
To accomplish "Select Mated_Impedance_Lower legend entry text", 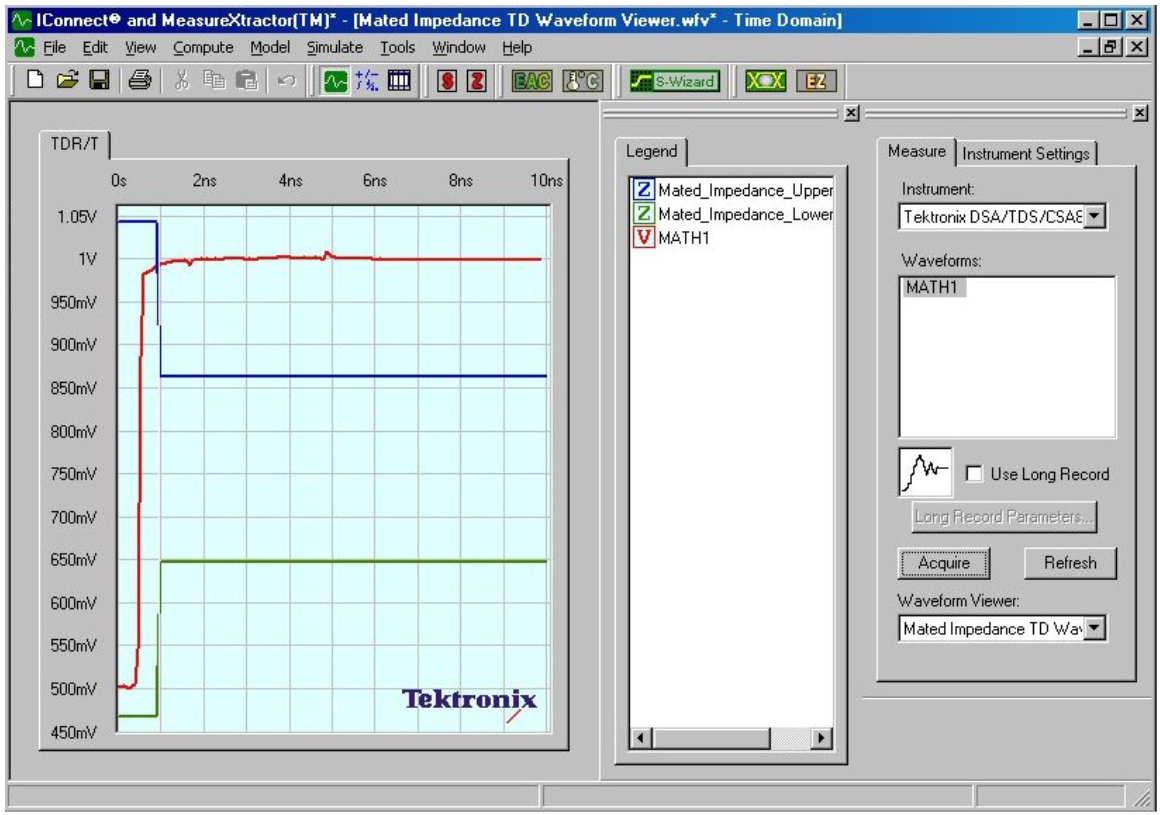I will [x=746, y=214].
